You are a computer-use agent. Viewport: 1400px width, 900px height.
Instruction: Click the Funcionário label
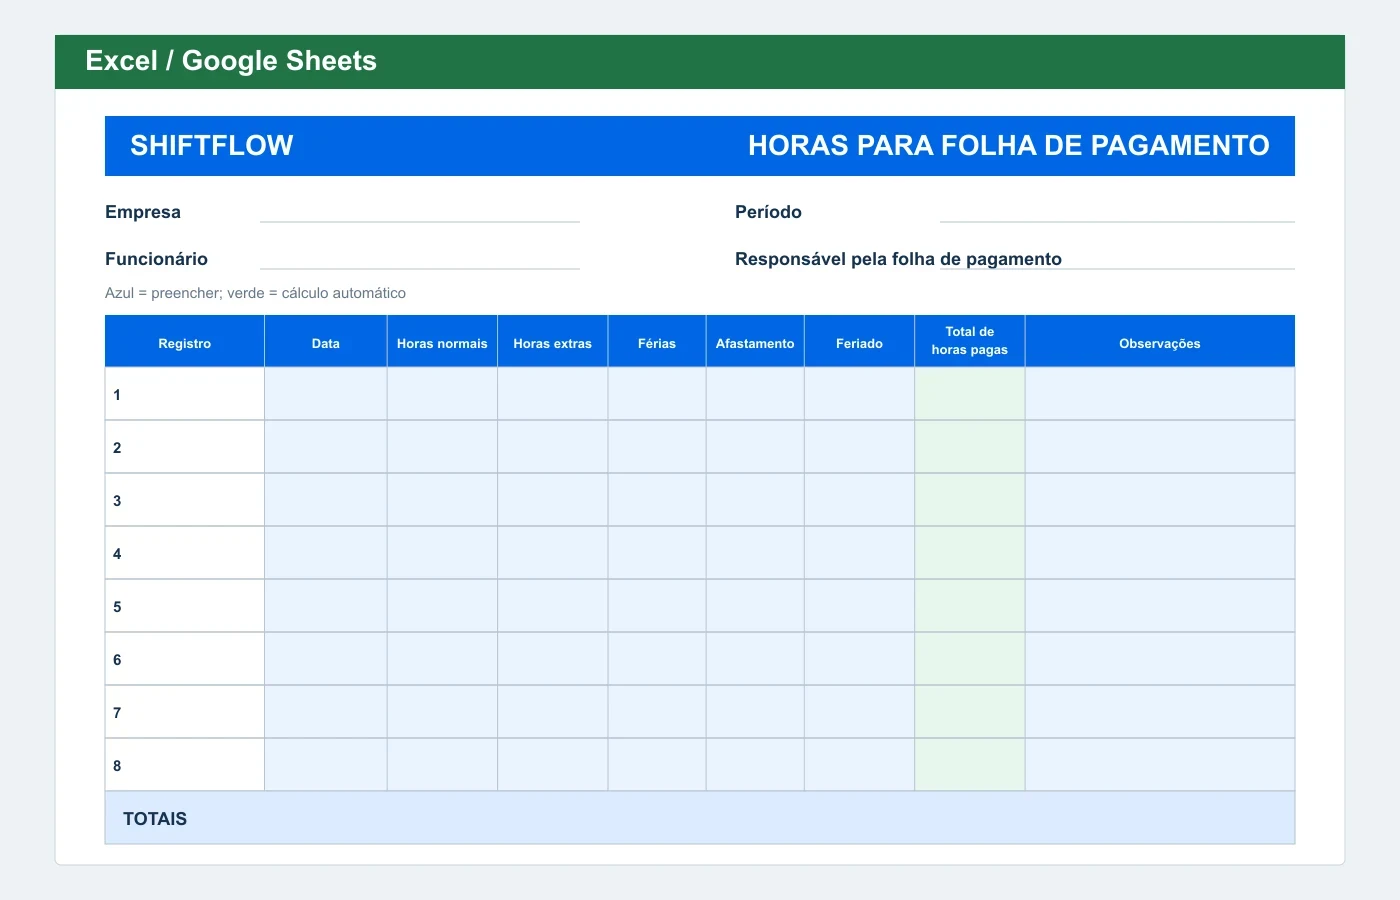[156, 259]
